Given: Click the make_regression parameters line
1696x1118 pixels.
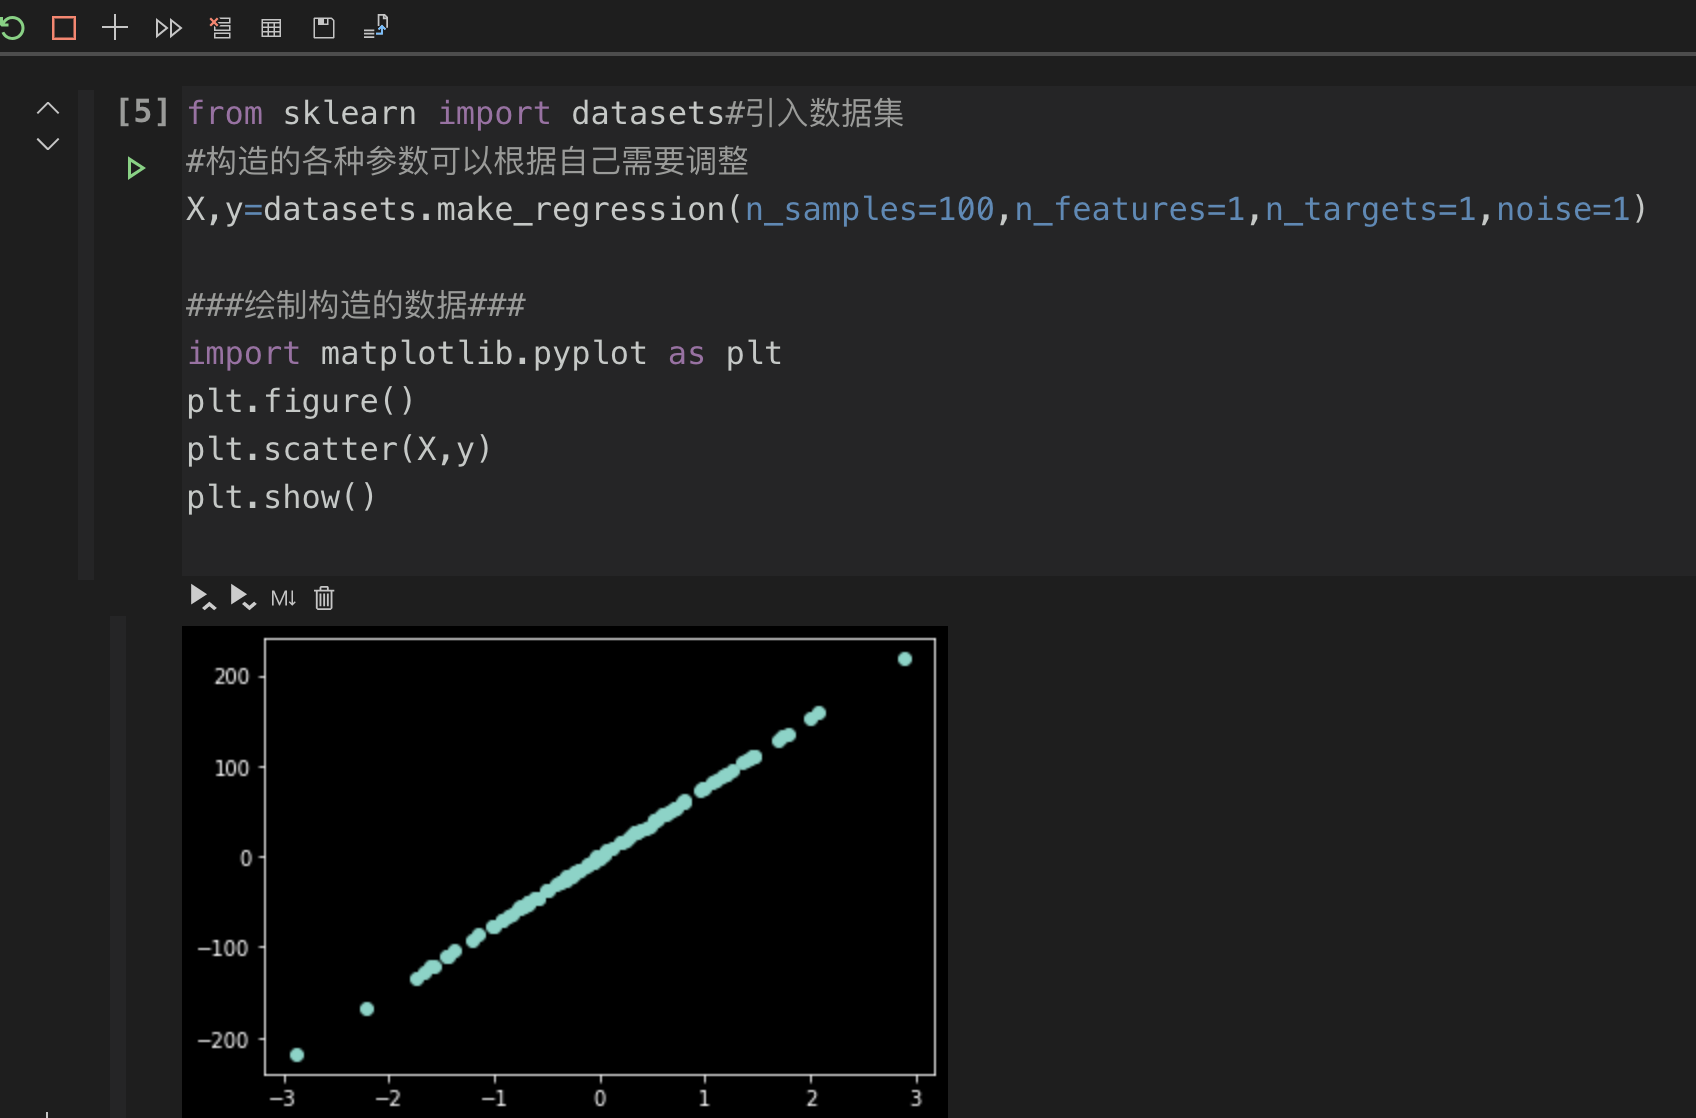Looking at the screenshot, I should [900, 208].
